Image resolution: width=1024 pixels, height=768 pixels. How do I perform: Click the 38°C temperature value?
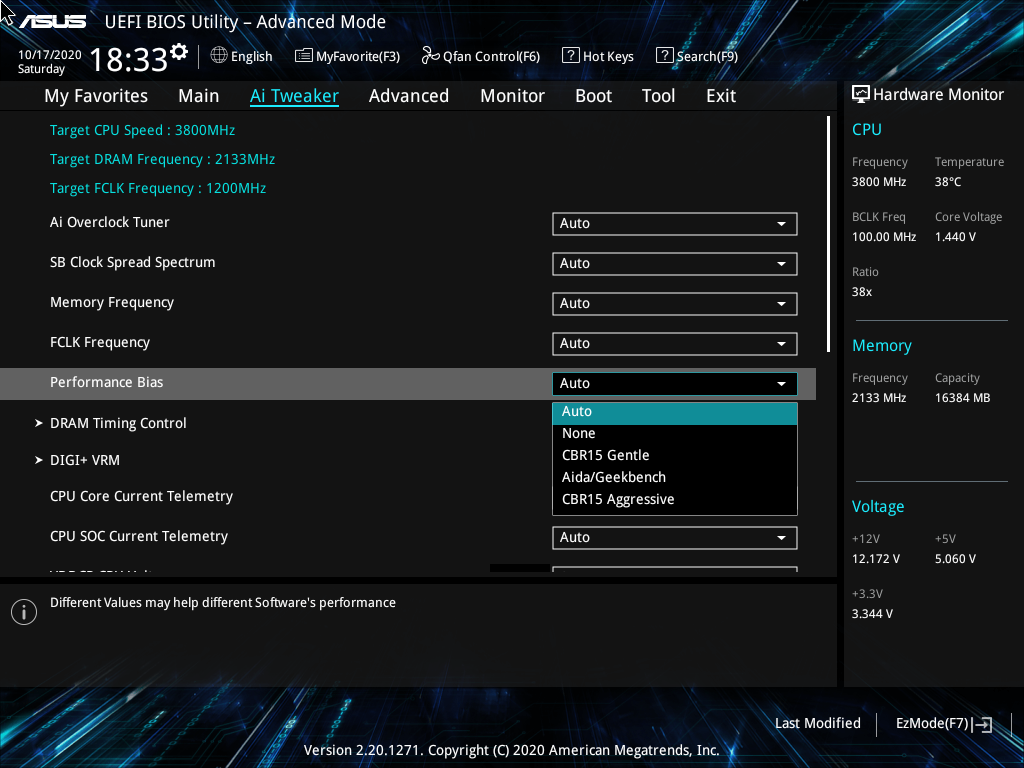pyautogui.click(x=948, y=182)
